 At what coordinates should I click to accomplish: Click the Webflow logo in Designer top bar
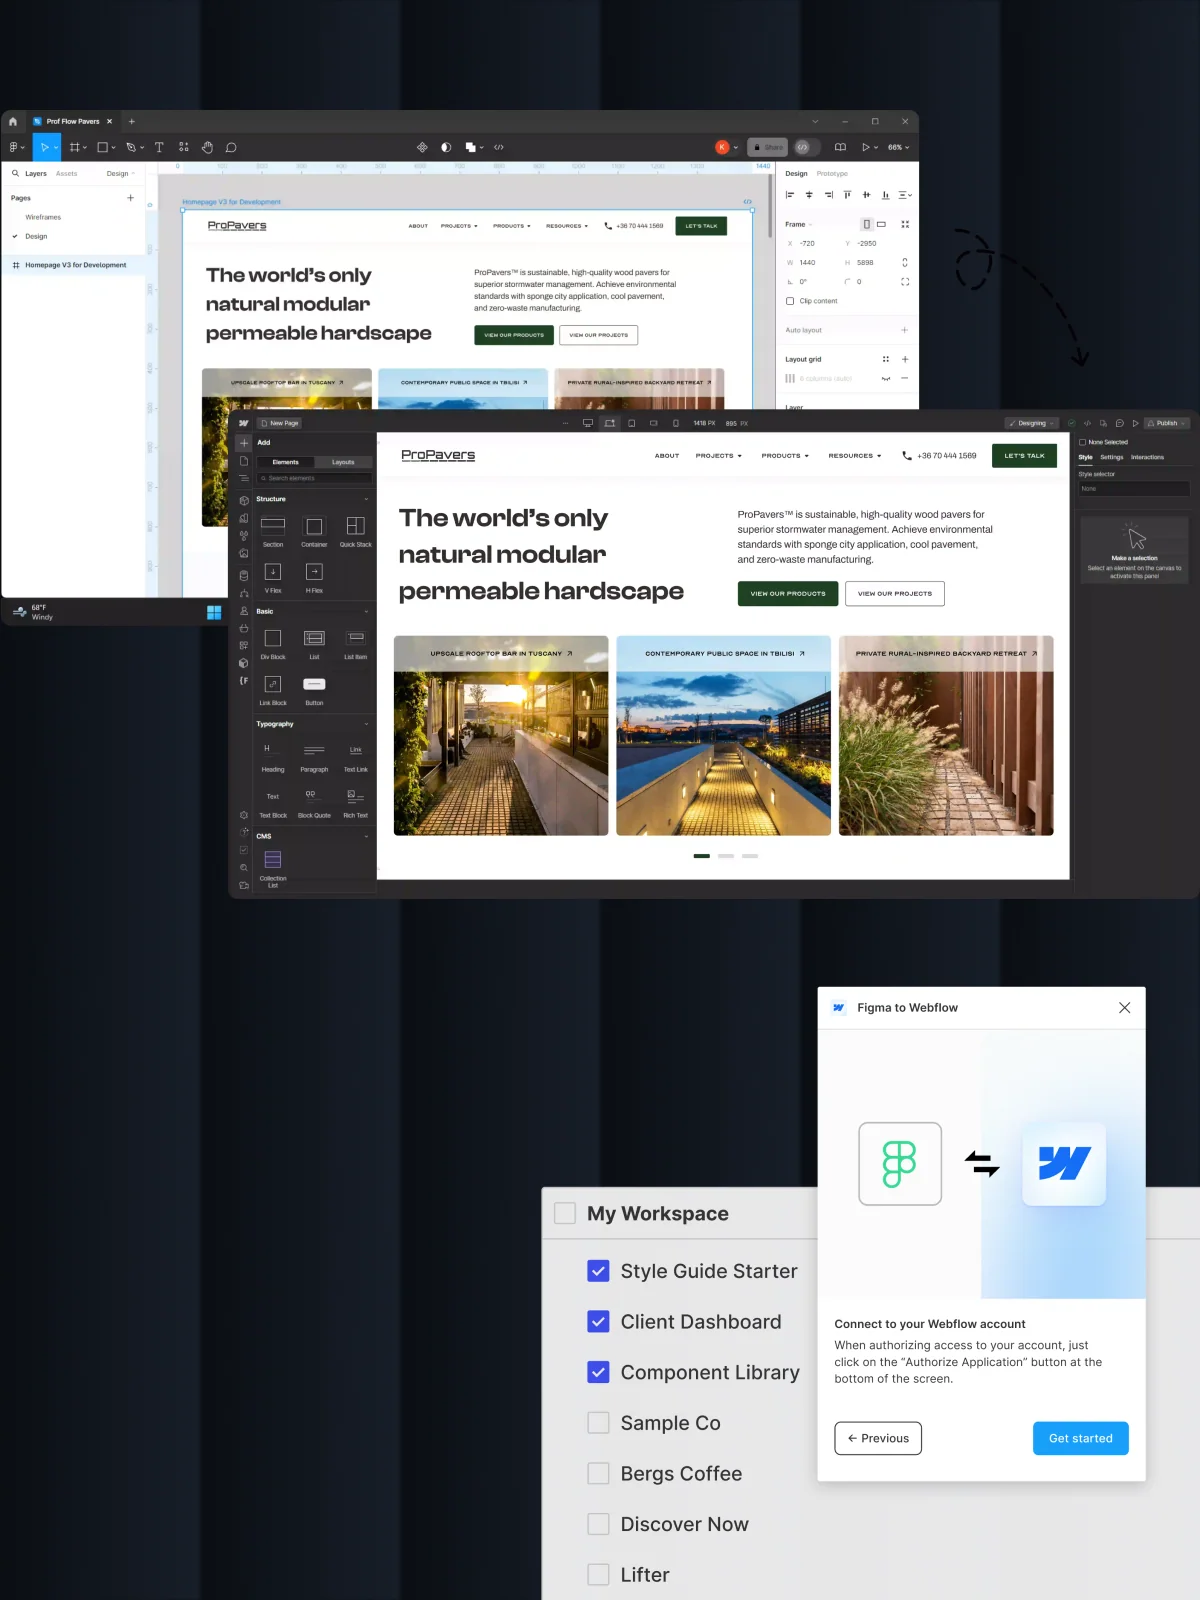(x=243, y=423)
